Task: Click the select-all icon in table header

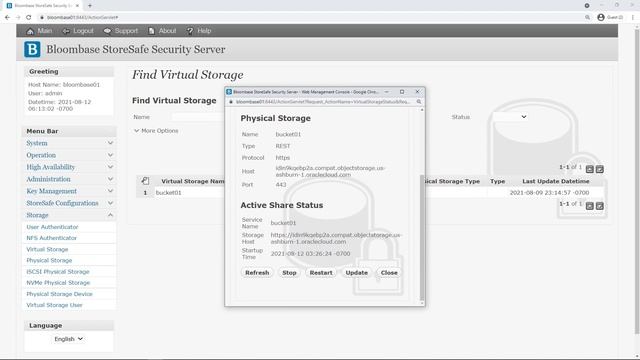Action: [x=145, y=181]
